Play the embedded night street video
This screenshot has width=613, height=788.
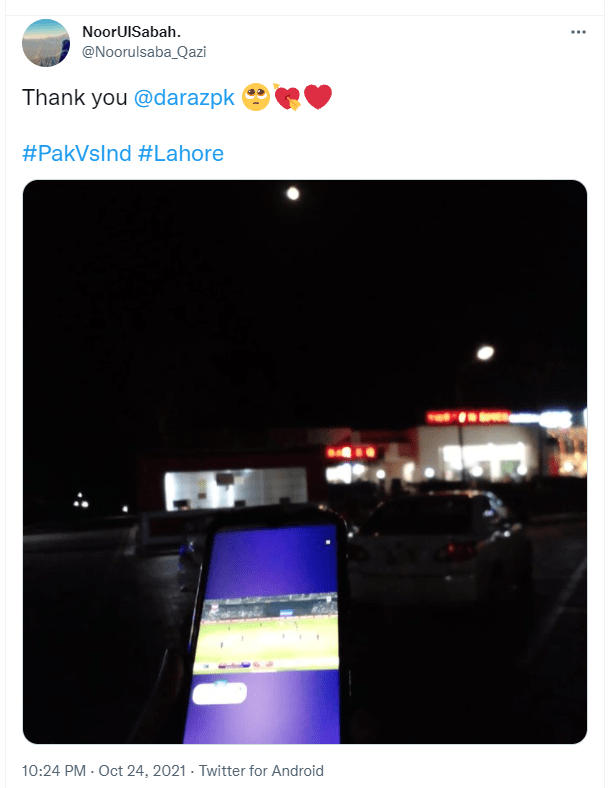click(x=305, y=462)
